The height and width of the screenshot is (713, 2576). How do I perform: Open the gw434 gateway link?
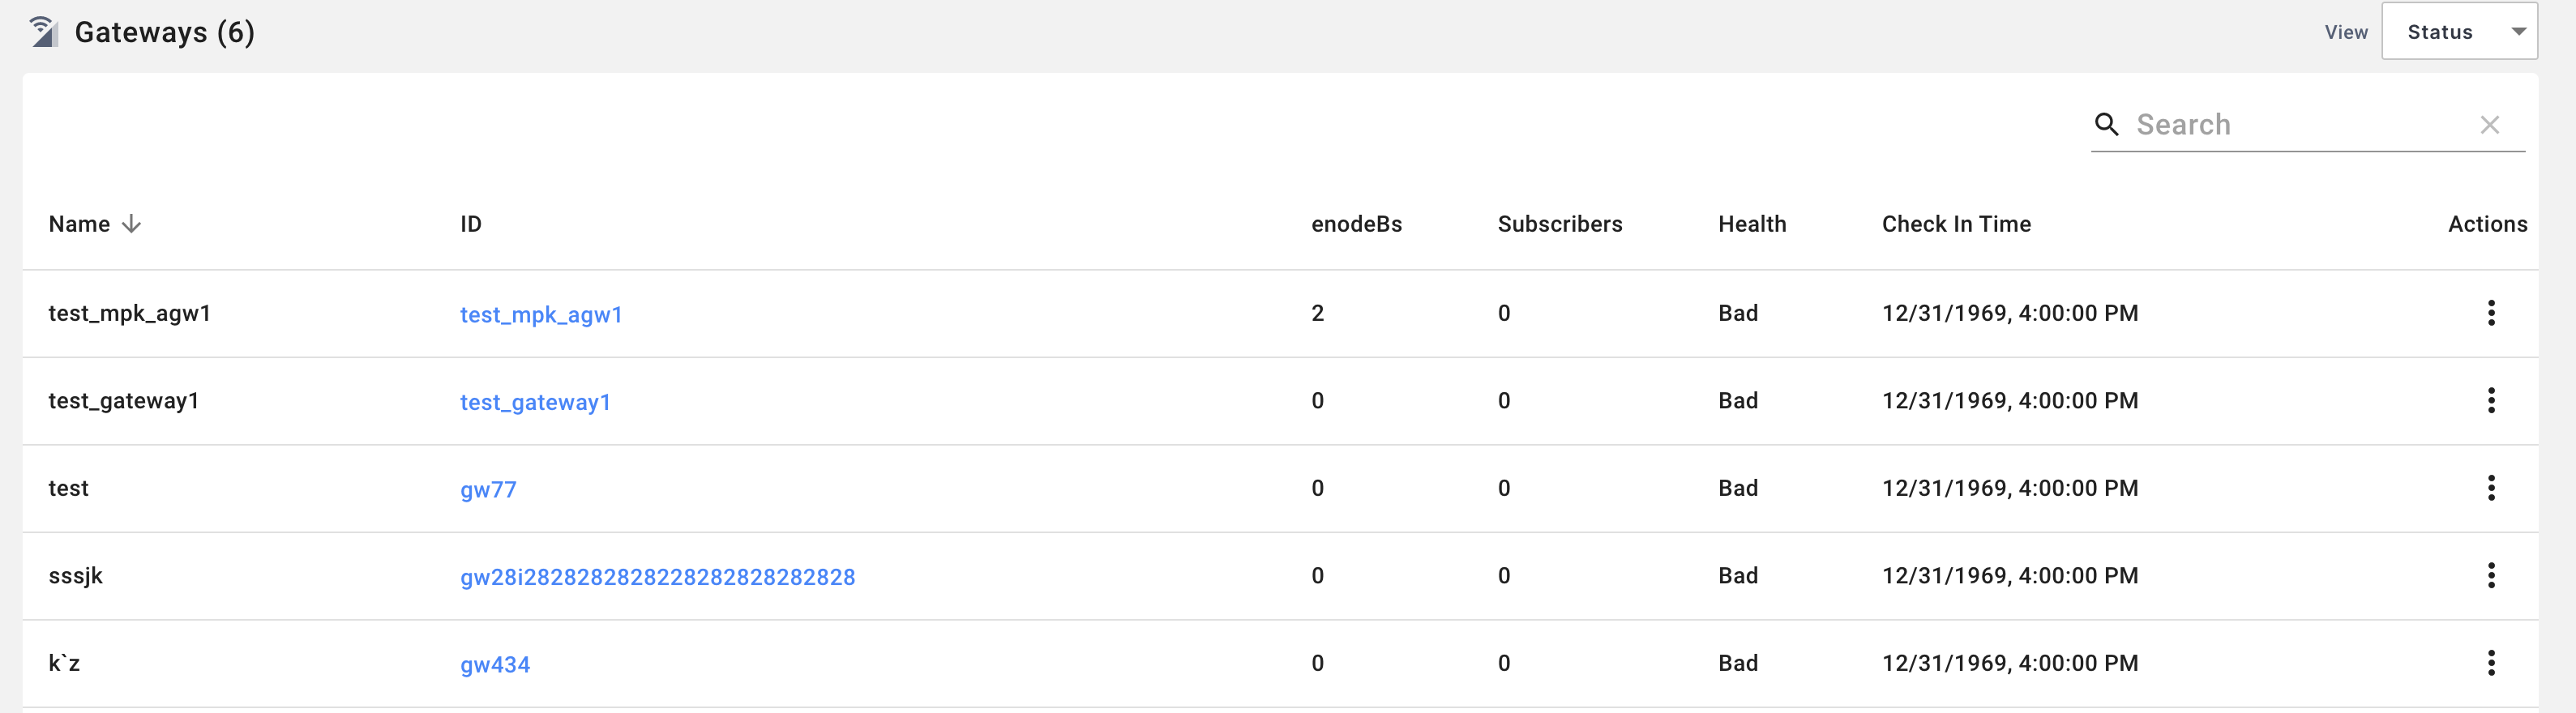pos(494,664)
